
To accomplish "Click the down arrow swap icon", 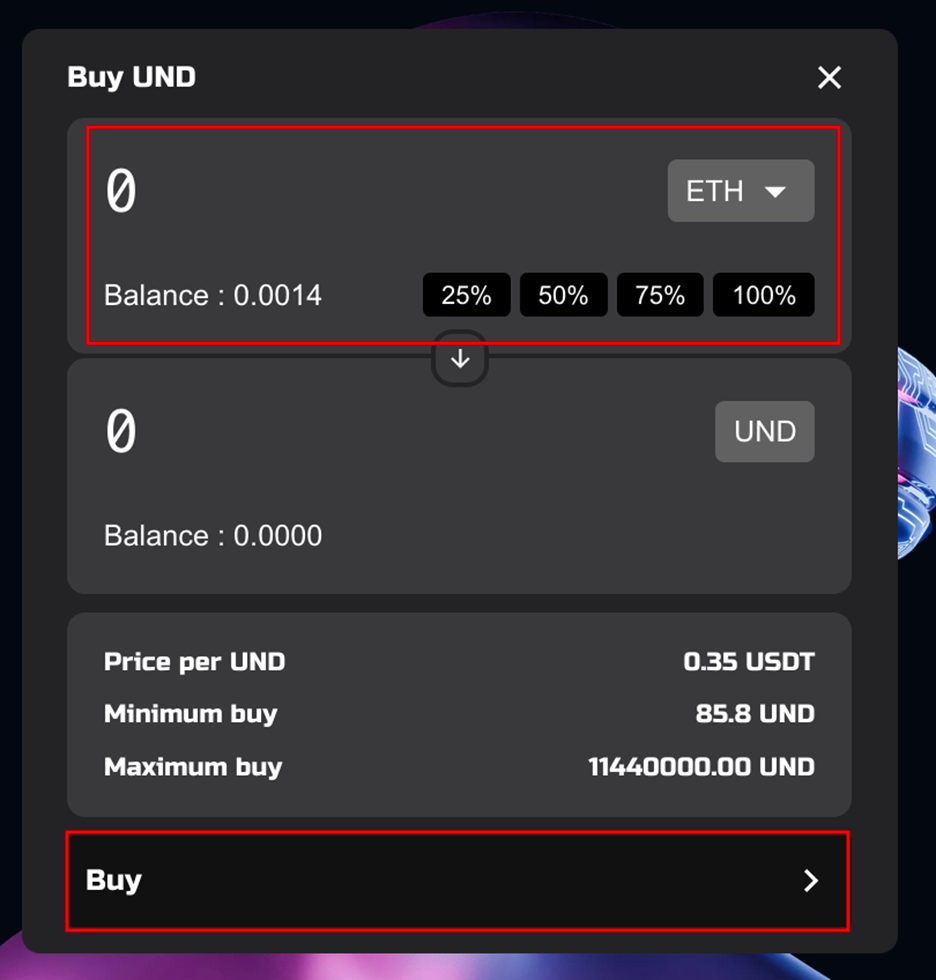I will [x=460, y=359].
